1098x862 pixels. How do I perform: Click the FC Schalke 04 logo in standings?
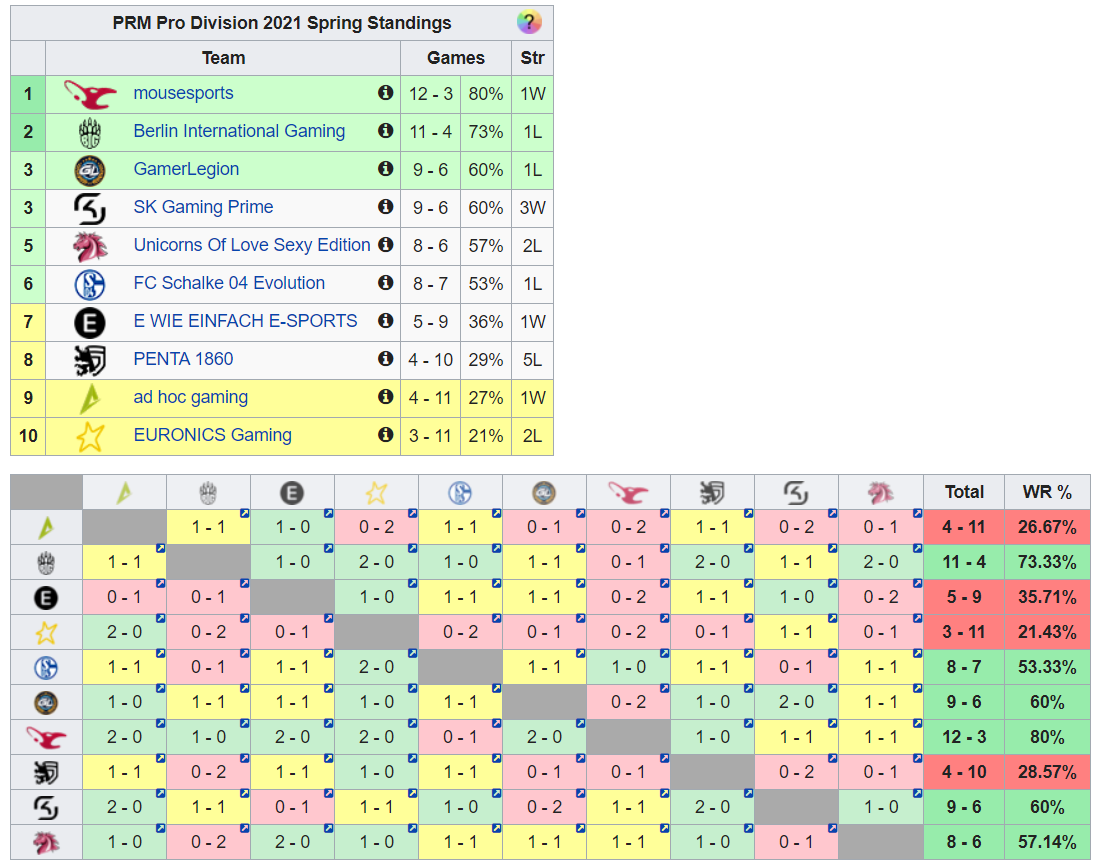click(x=90, y=284)
